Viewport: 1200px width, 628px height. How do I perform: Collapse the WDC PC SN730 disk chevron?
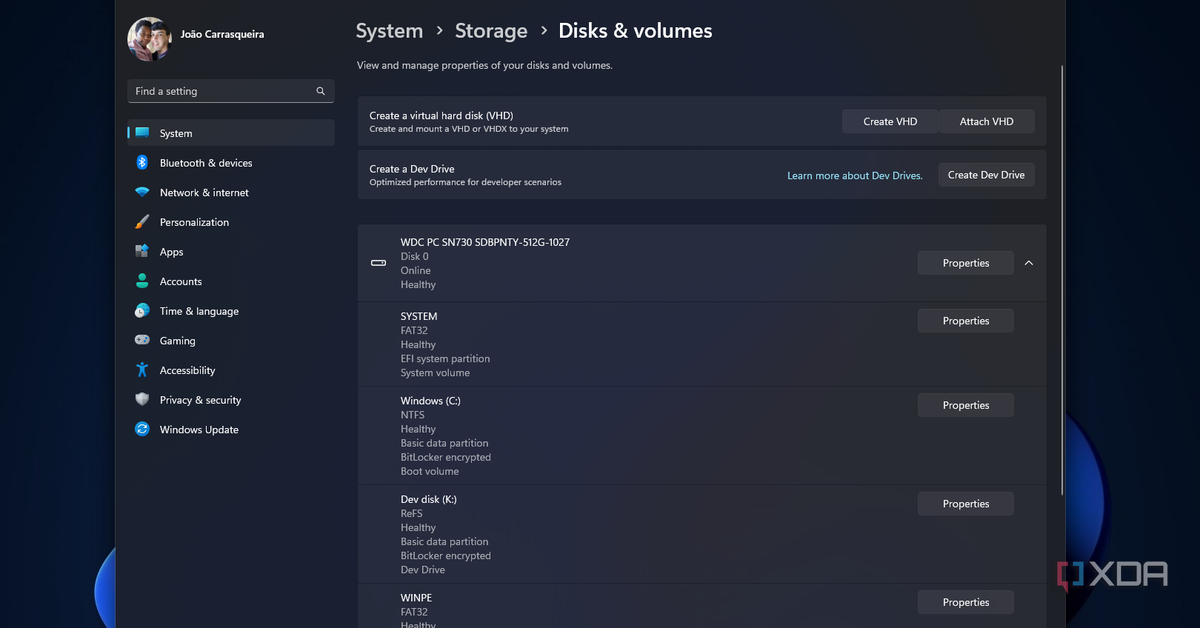click(x=1029, y=263)
